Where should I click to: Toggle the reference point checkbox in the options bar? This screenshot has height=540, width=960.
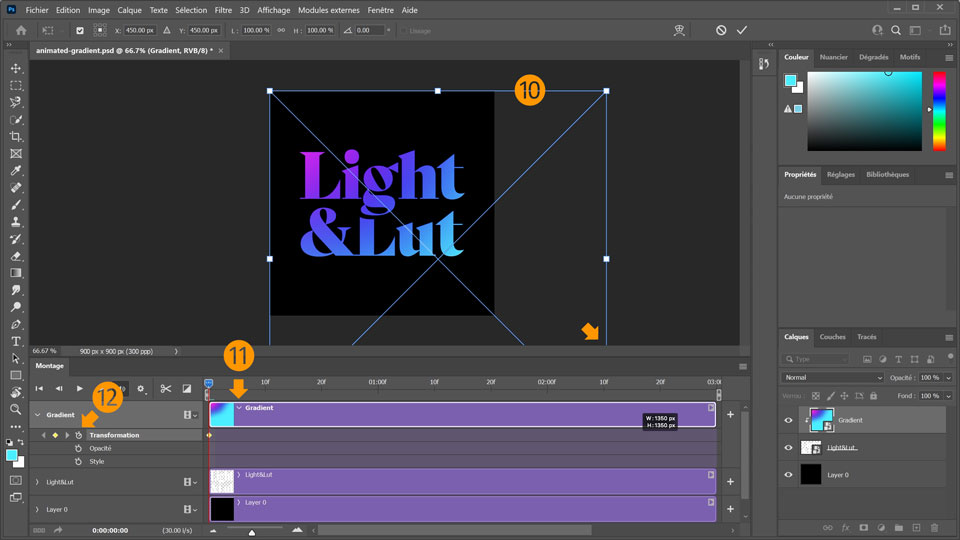tap(80, 30)
